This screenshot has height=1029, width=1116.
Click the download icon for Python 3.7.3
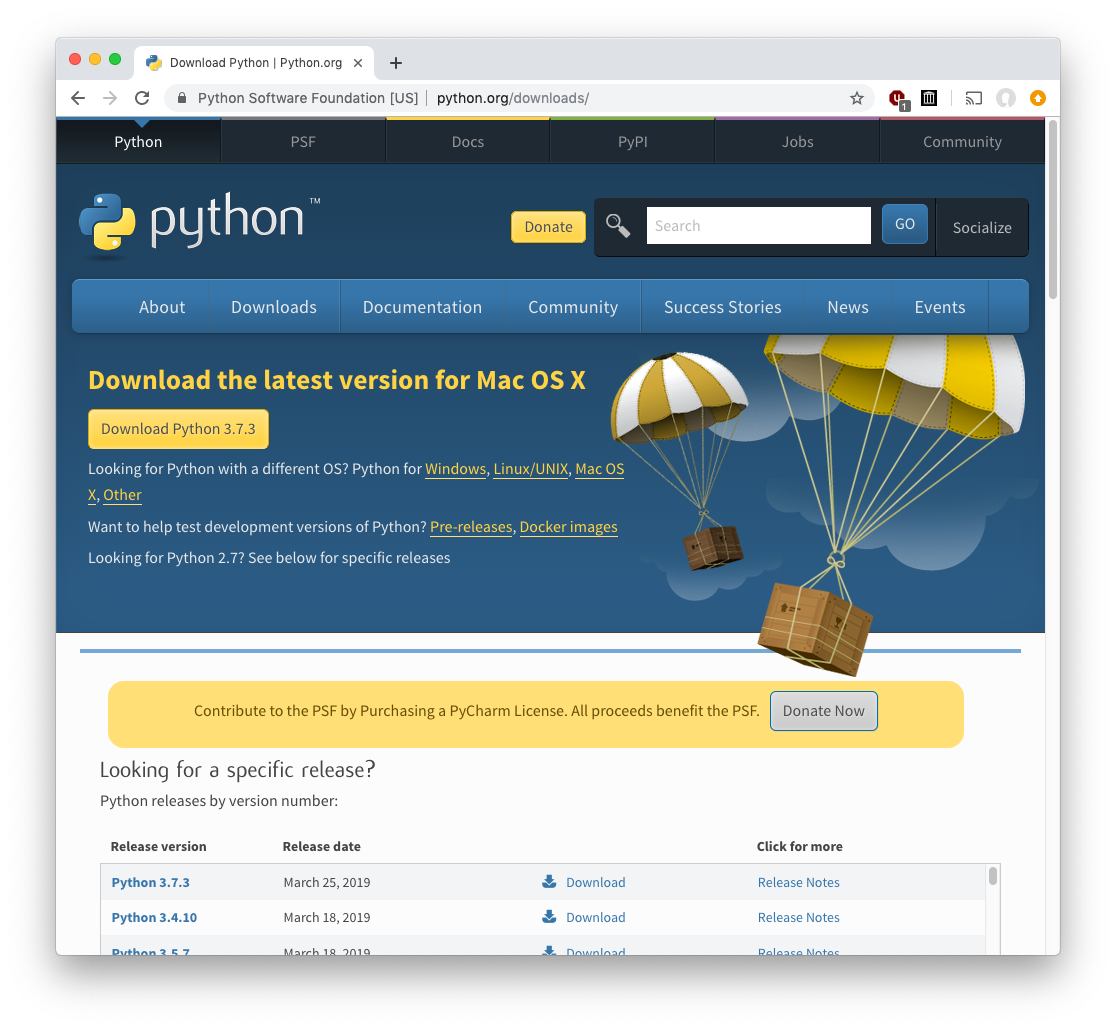tap(549, 882)
